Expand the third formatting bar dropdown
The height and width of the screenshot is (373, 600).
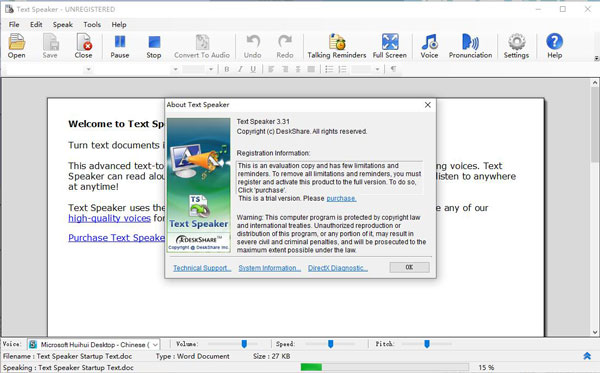coord(211,70)
